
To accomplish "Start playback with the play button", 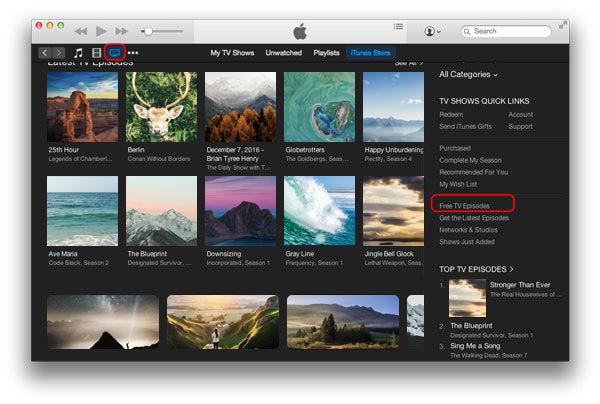I will point(101,31).
